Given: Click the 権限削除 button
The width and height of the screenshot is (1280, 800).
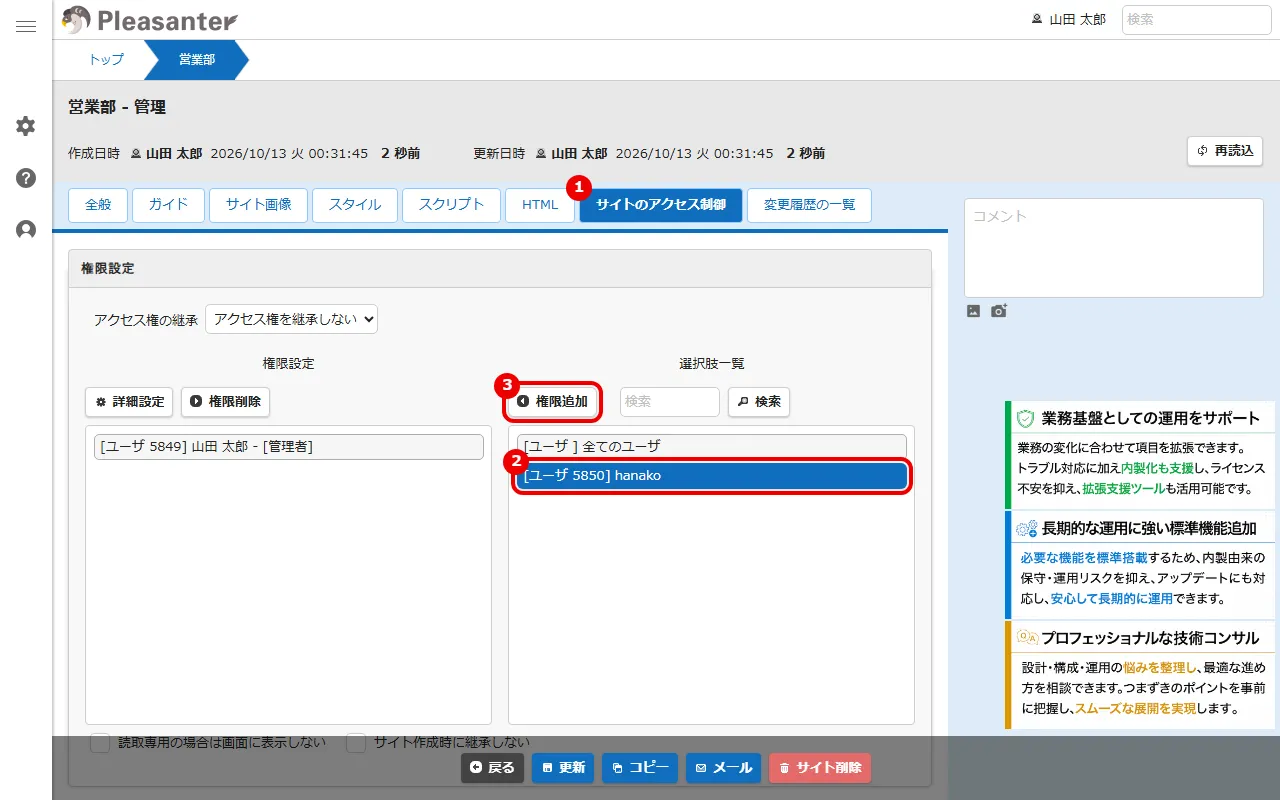Looking at the screenshot, I should [225, 402].
